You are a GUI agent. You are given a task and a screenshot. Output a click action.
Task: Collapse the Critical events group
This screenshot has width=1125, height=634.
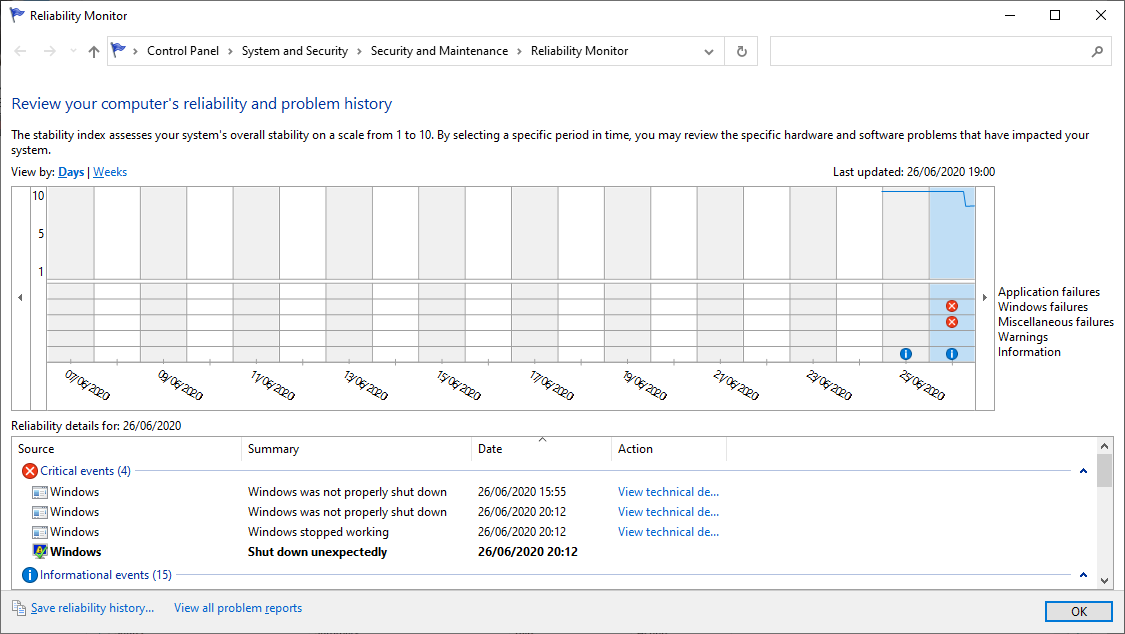(1083, 471)
